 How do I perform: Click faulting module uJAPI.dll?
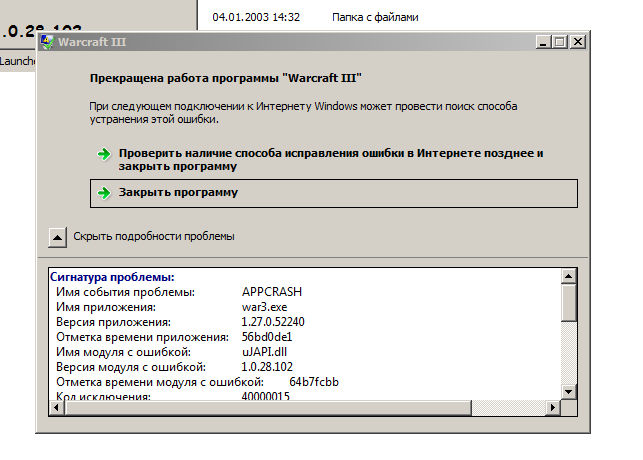click(x=264, y=352)
